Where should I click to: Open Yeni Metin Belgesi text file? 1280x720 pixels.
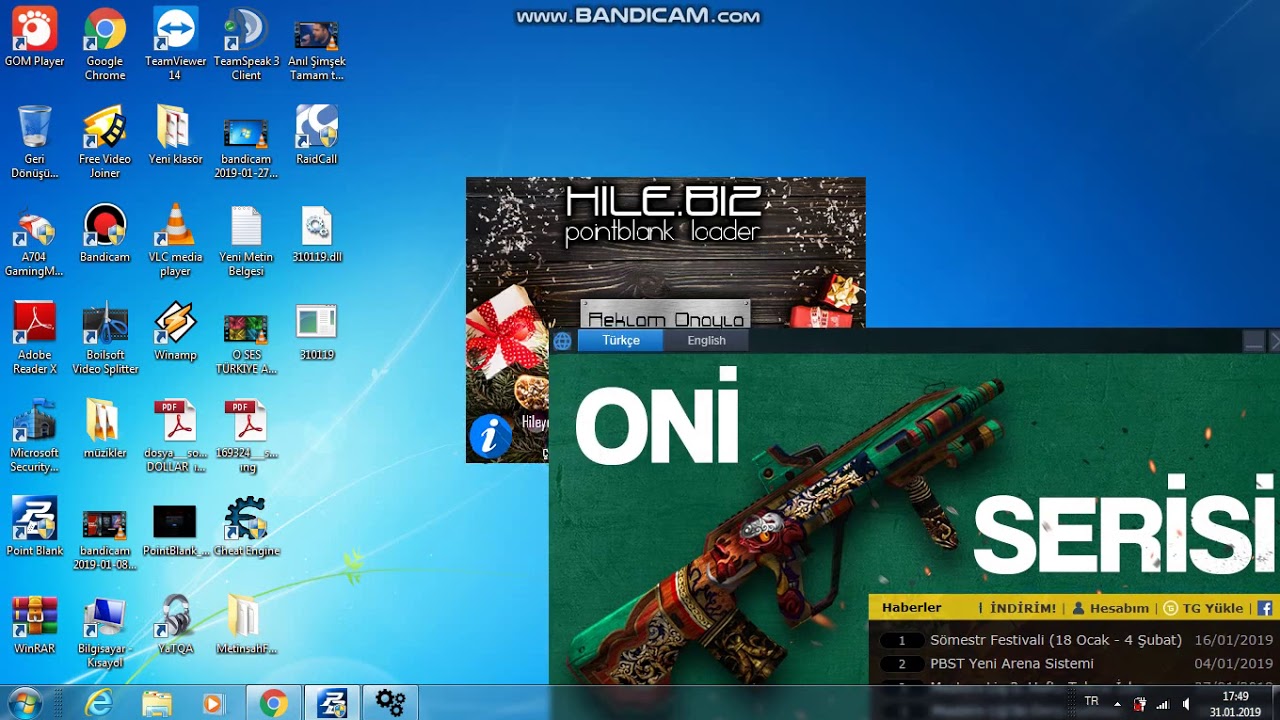(246, 240)
